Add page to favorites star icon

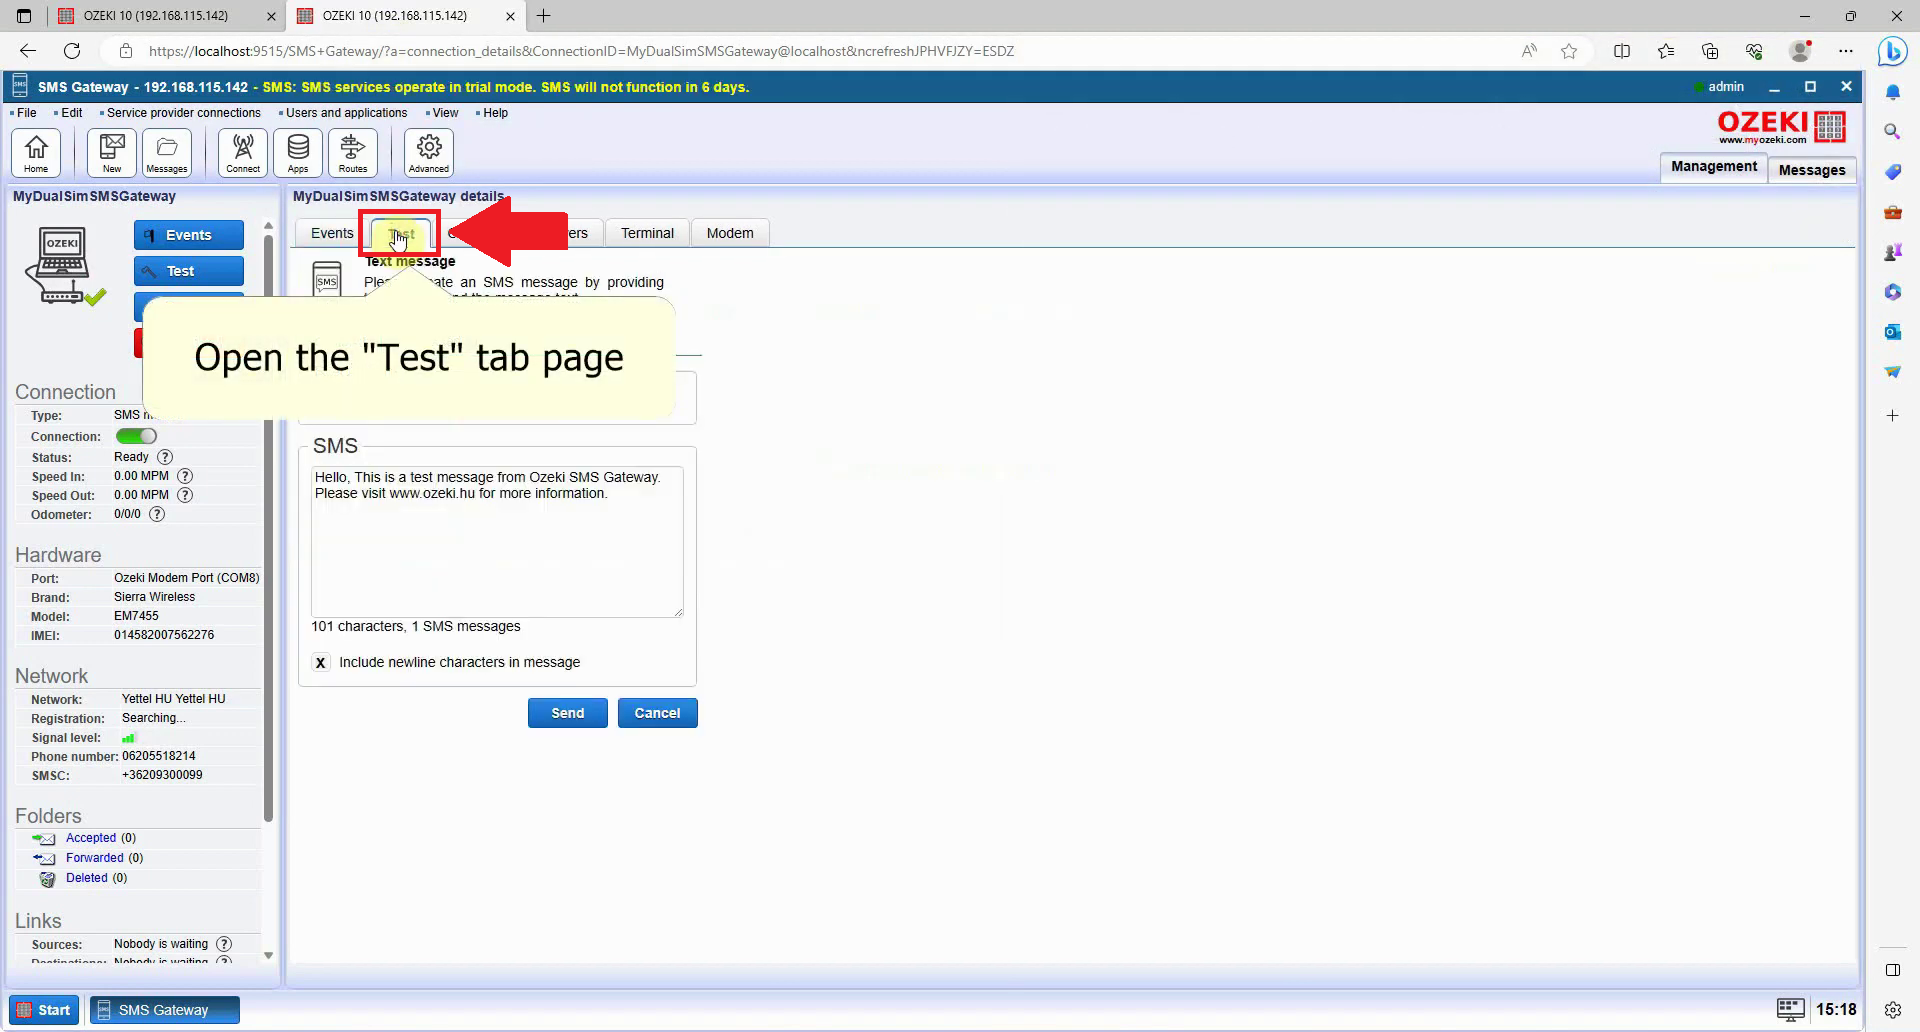pos(1569,51)
